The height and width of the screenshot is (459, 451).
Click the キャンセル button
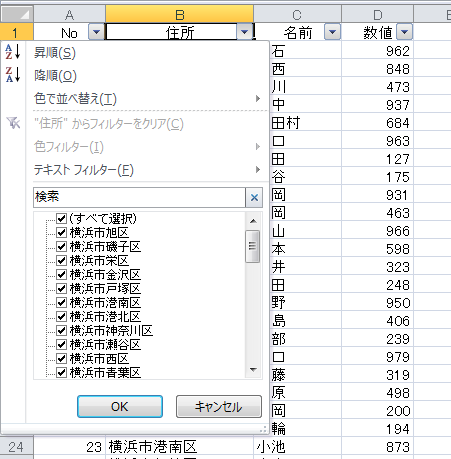(219, 407)
